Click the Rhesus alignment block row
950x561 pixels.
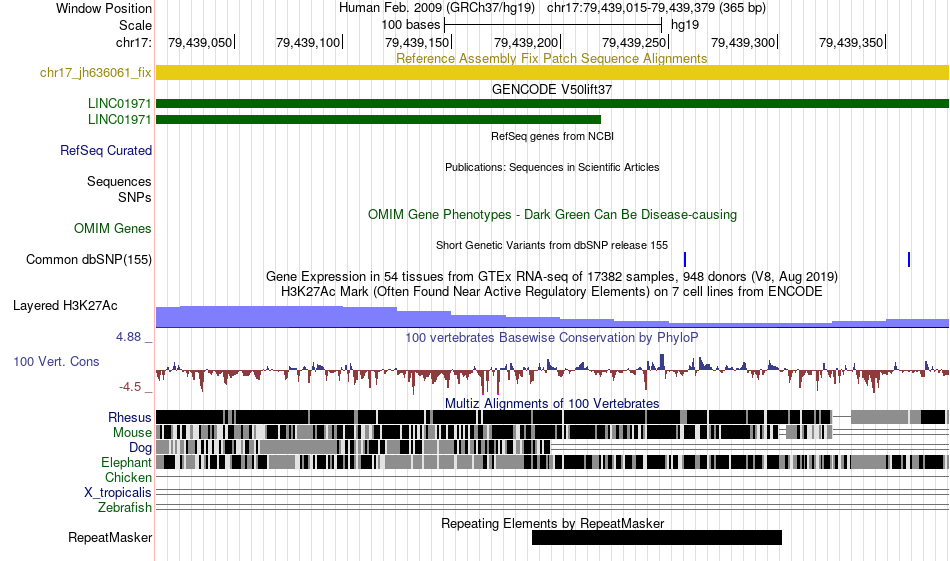(552, 417)
